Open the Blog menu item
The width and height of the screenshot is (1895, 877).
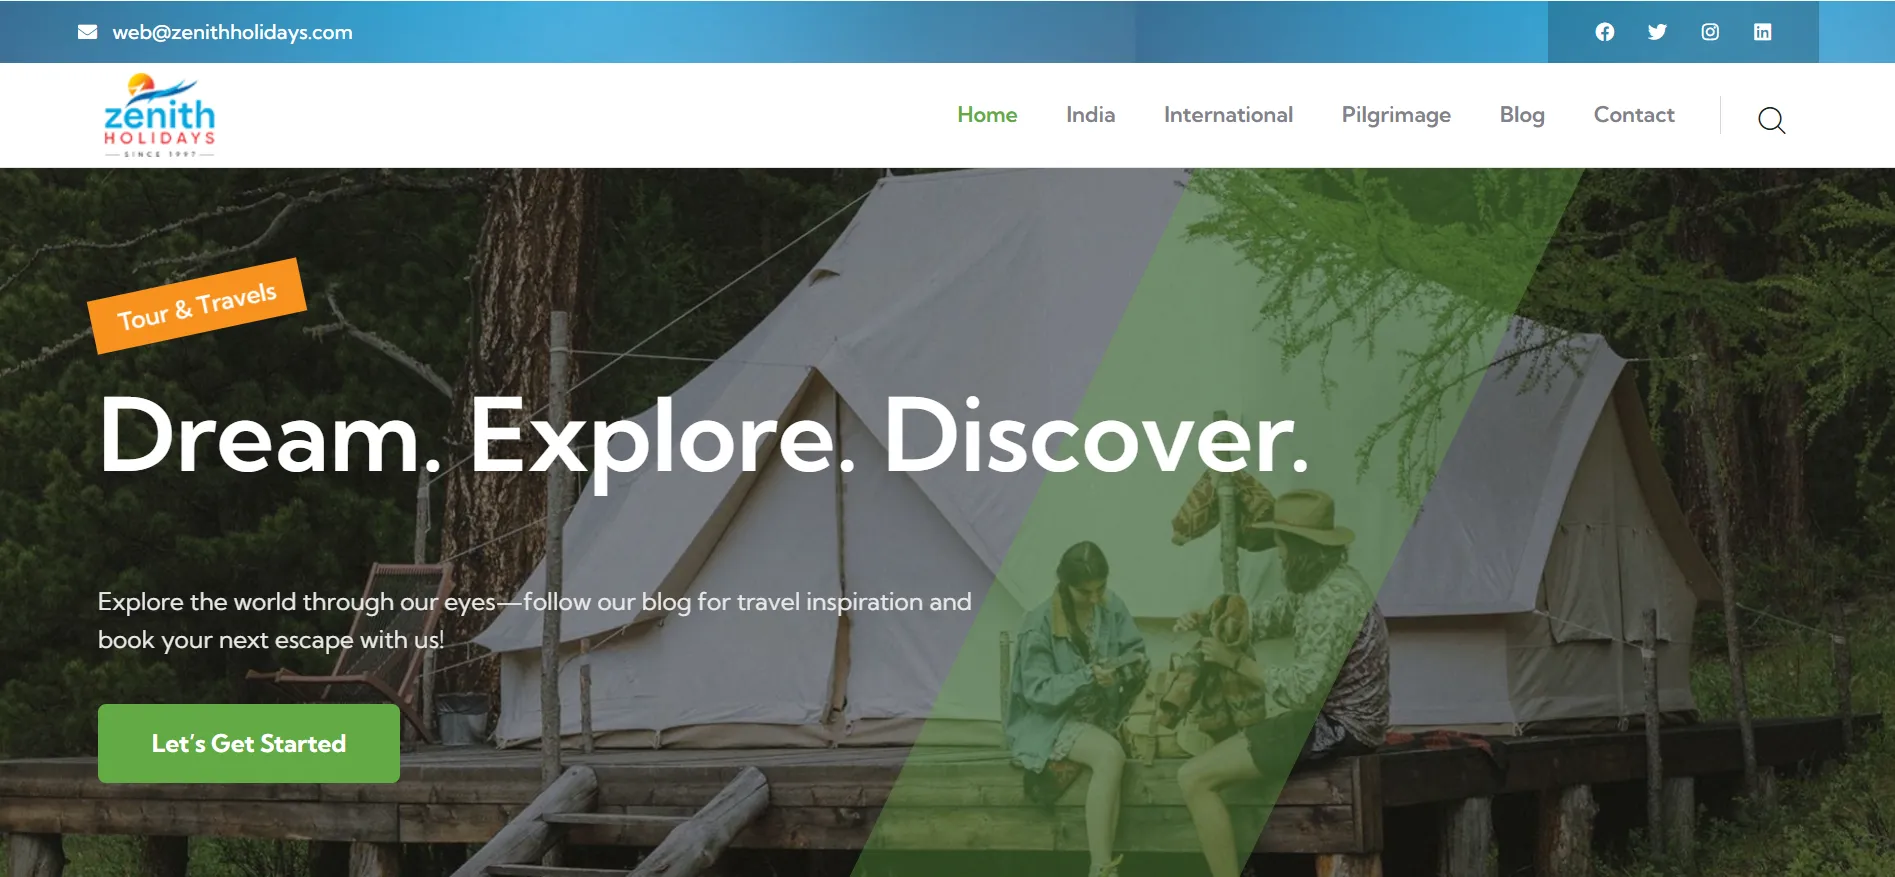click(x=1522, y=116)
